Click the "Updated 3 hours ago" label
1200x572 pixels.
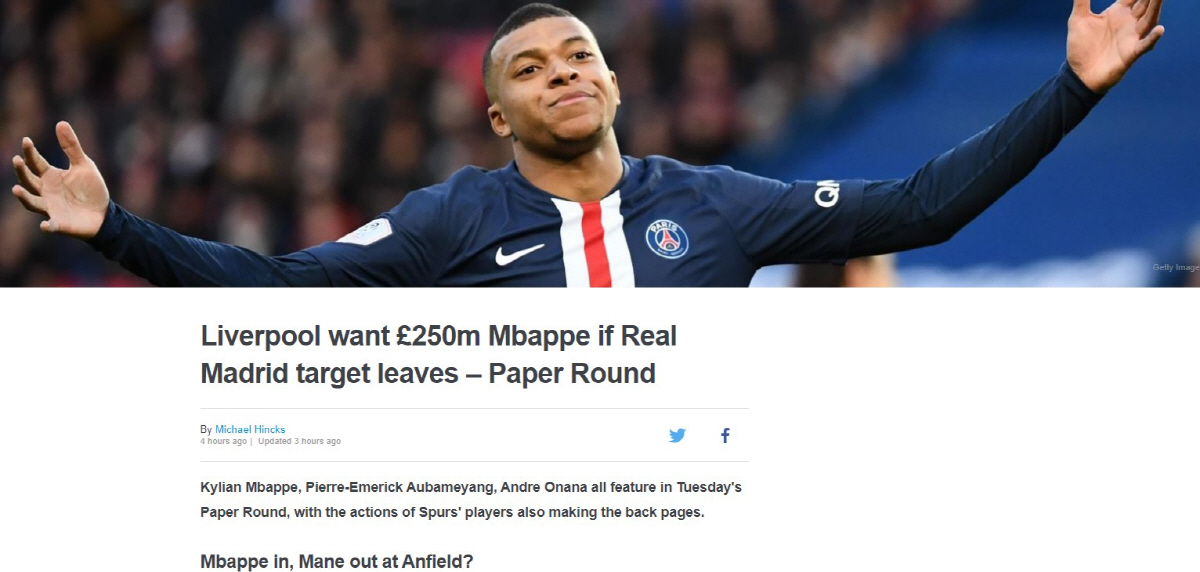click(x=299, y=441)
